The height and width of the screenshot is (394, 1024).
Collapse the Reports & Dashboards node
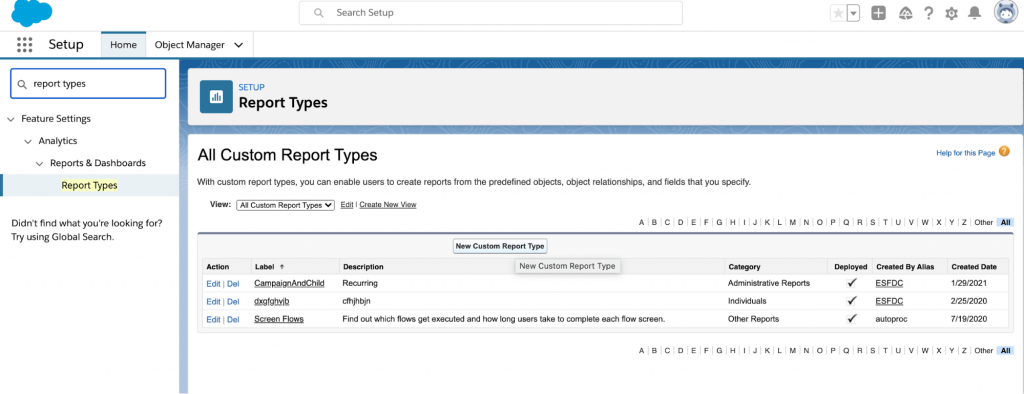[39, 163]
